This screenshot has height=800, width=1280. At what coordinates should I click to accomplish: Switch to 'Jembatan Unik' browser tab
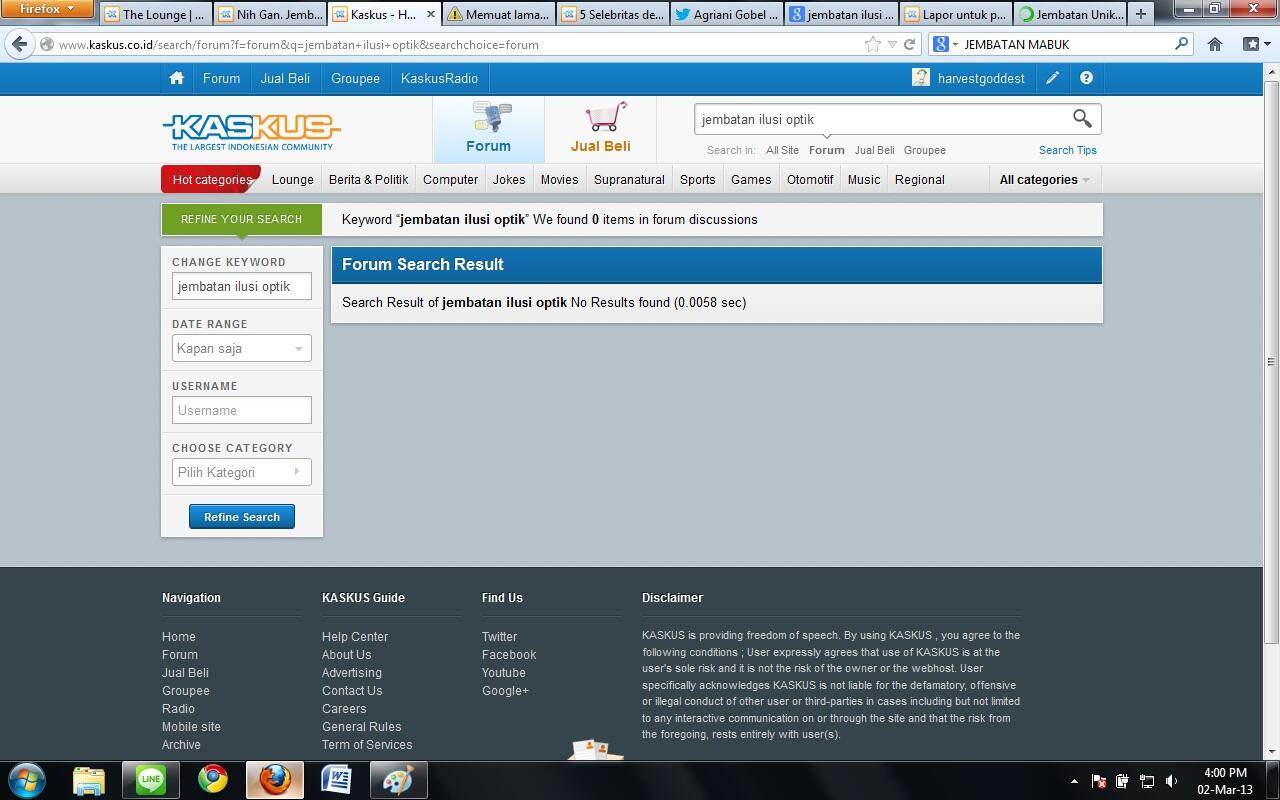pos(1071,14)
